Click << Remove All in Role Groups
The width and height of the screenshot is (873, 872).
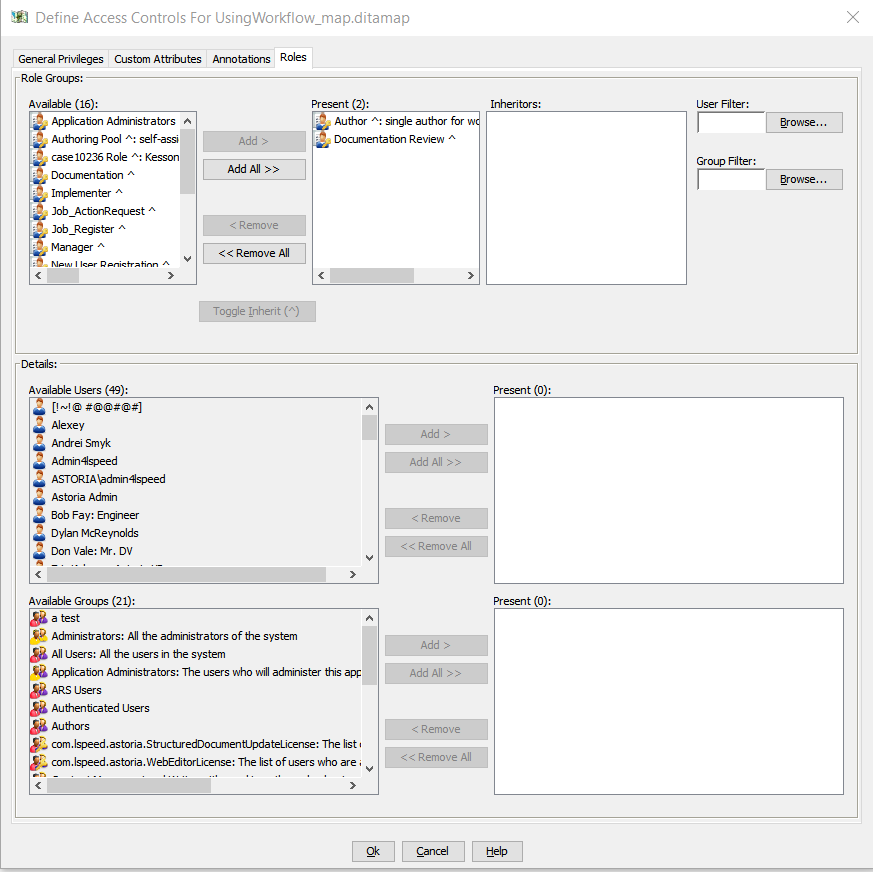[x=254, y=253]
